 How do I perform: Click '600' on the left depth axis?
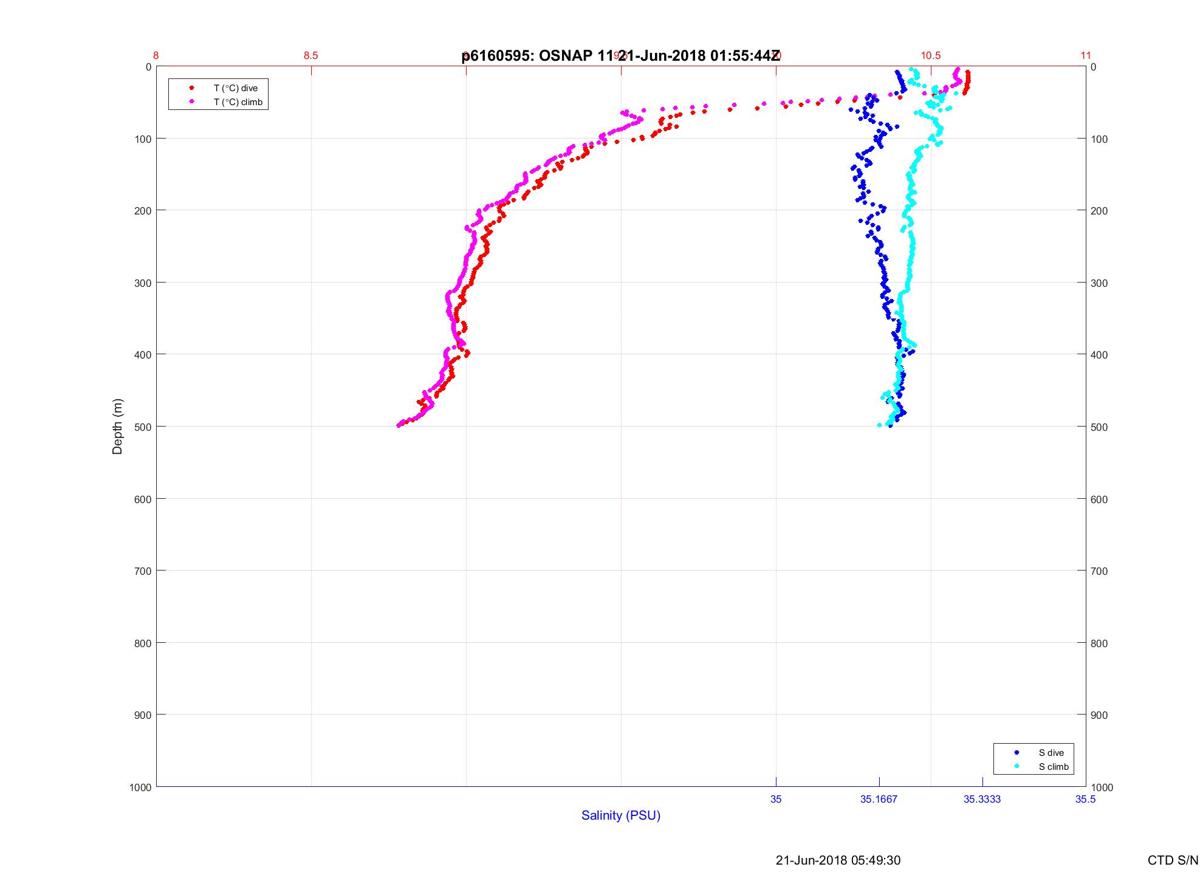(143, 499)
